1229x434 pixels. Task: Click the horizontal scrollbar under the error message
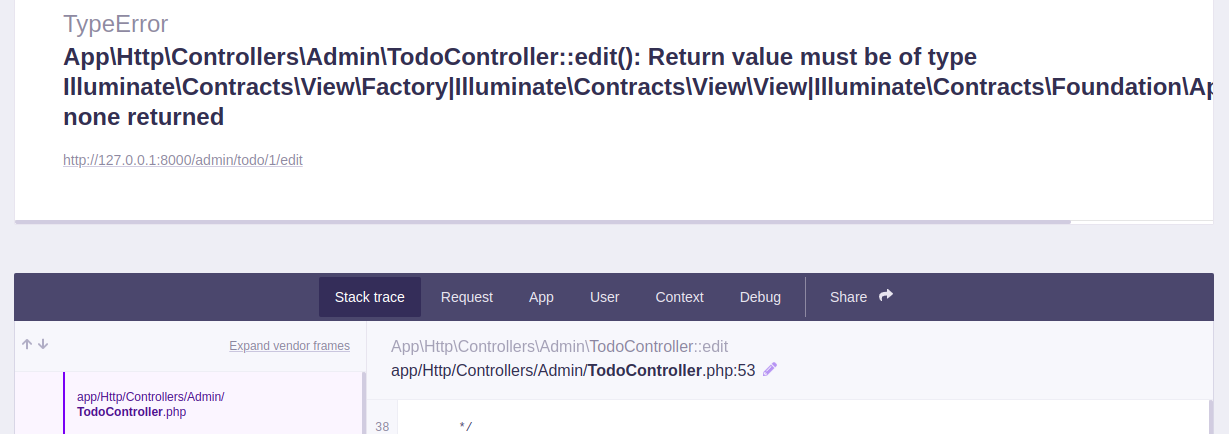540,221
